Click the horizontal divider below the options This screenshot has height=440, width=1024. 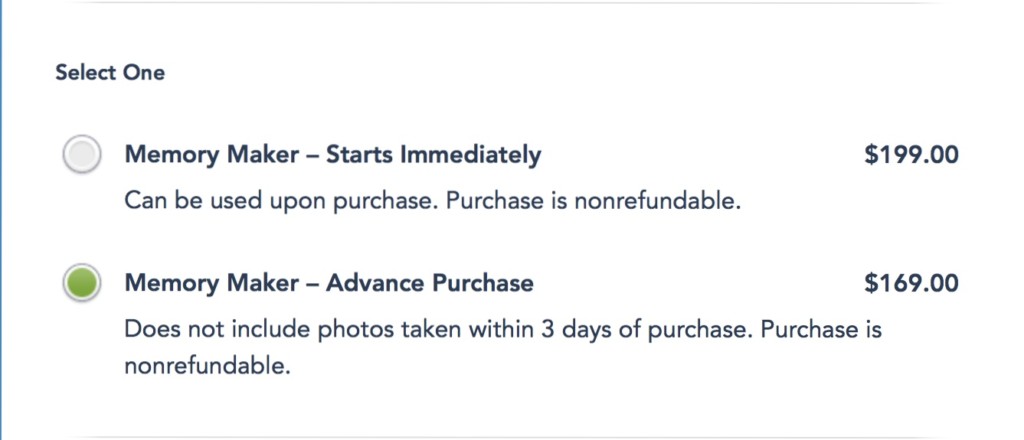point(512,436)
